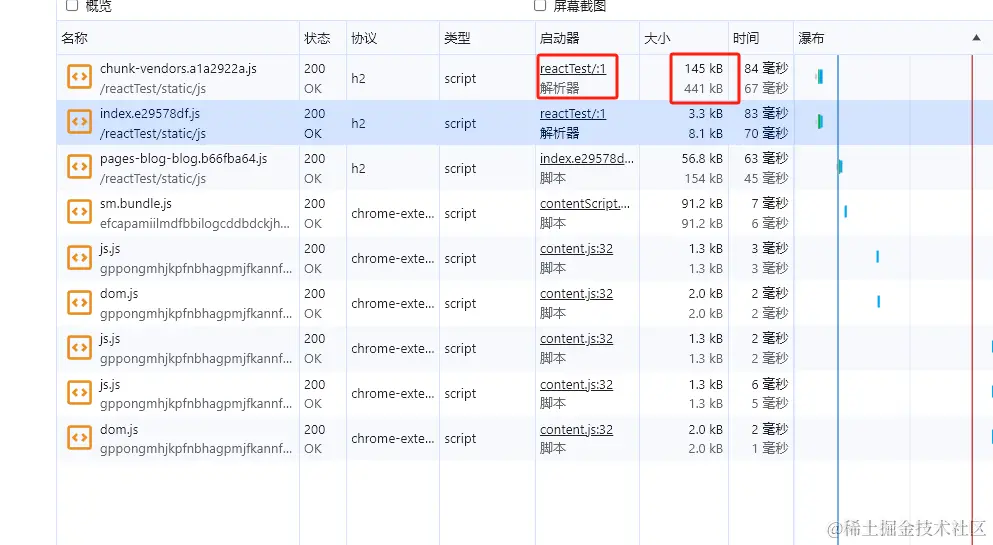Click 63 毫秒 time value

(766, 158)
